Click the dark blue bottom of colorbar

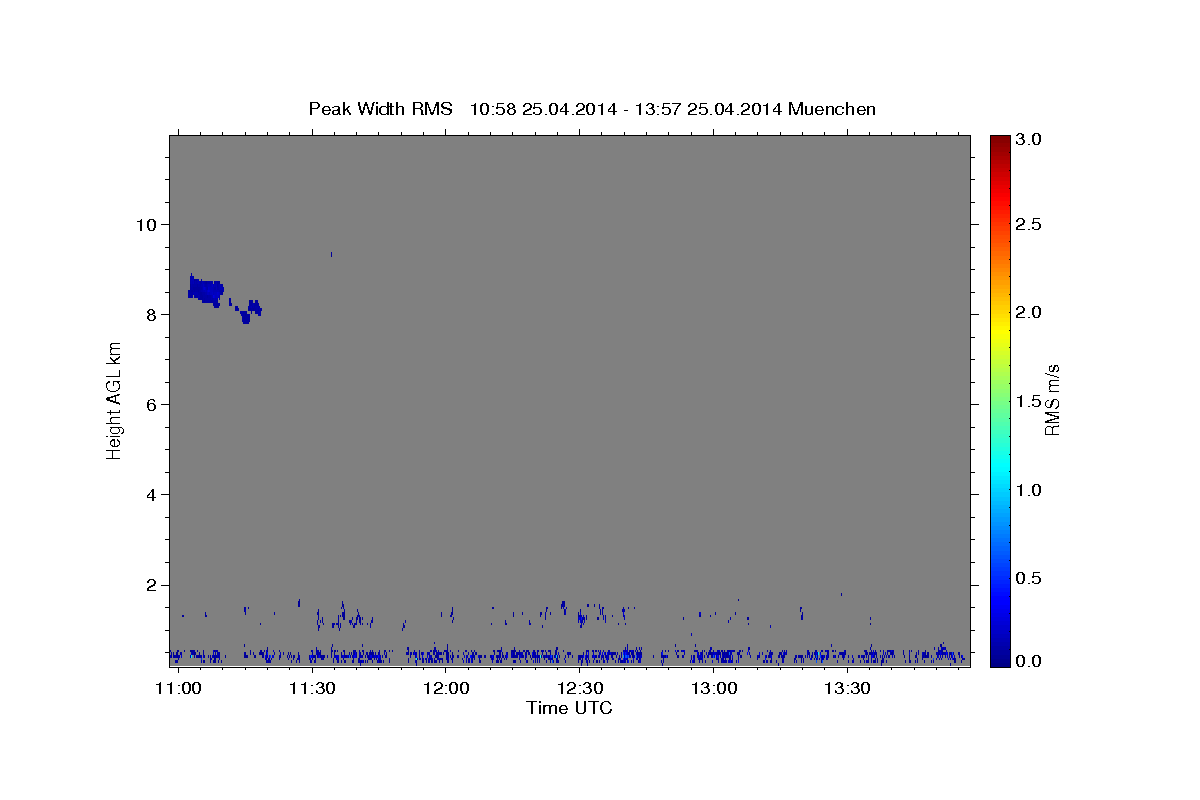999,658
